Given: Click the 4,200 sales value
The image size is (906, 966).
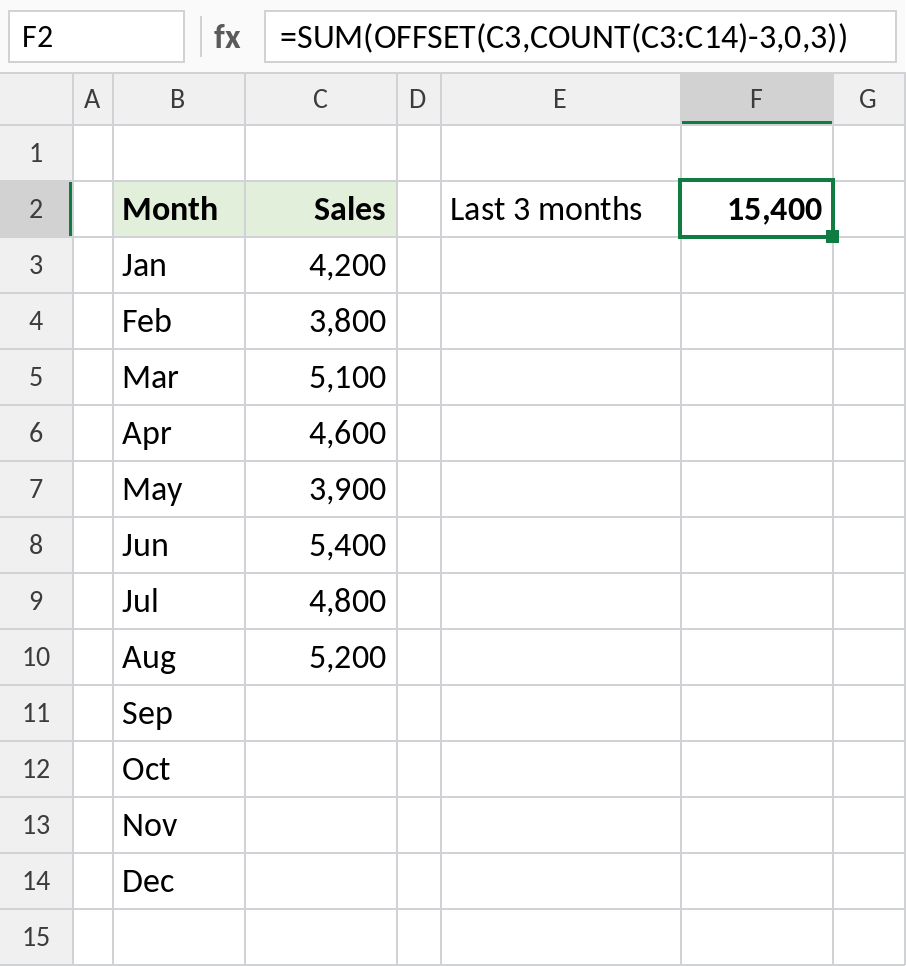Looking at the screenshot, I should tap(321, 265).
